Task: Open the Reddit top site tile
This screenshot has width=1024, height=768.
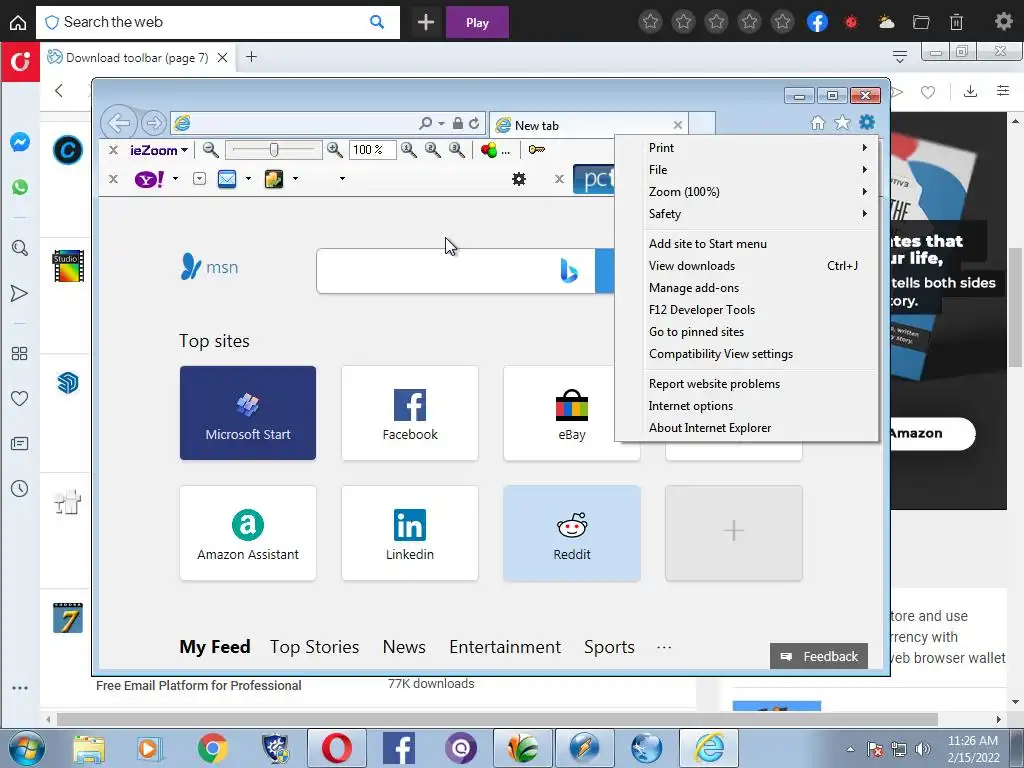Action: (571, 533)
